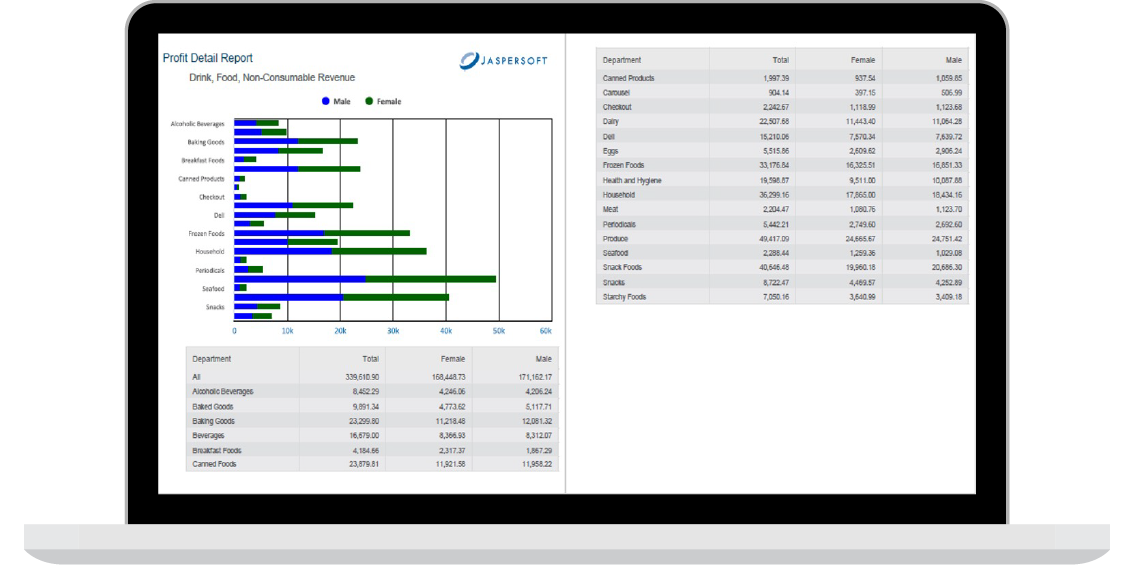
Task: Sort by Department header above the All row
Action: (212, 359)
